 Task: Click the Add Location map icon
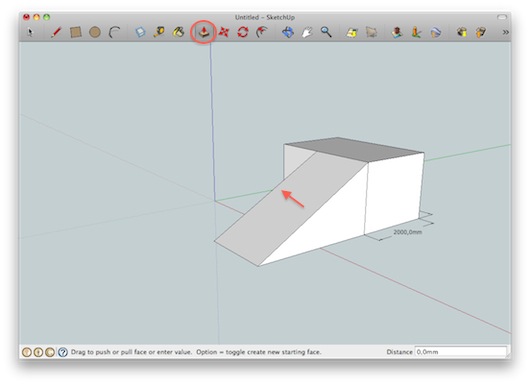click(x=352, y=32)
